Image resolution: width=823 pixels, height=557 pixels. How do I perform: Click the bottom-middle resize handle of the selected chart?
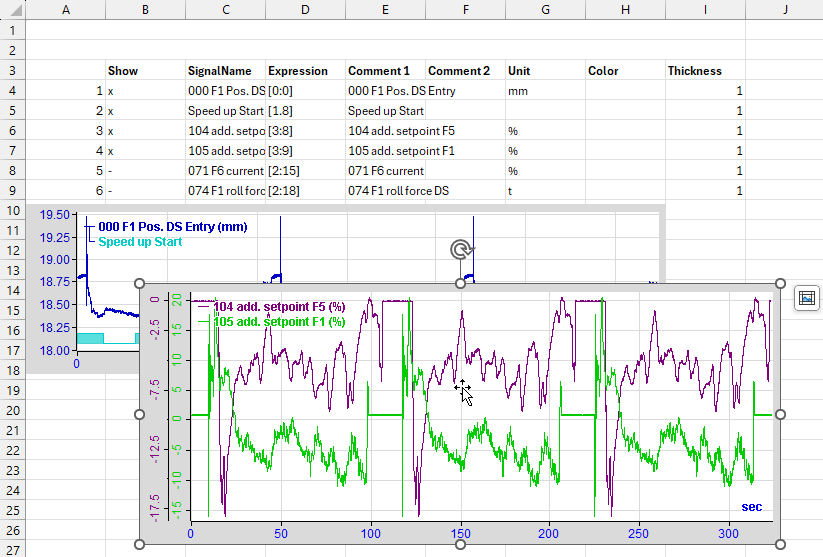pyautogui.click(x=460, y=544)
